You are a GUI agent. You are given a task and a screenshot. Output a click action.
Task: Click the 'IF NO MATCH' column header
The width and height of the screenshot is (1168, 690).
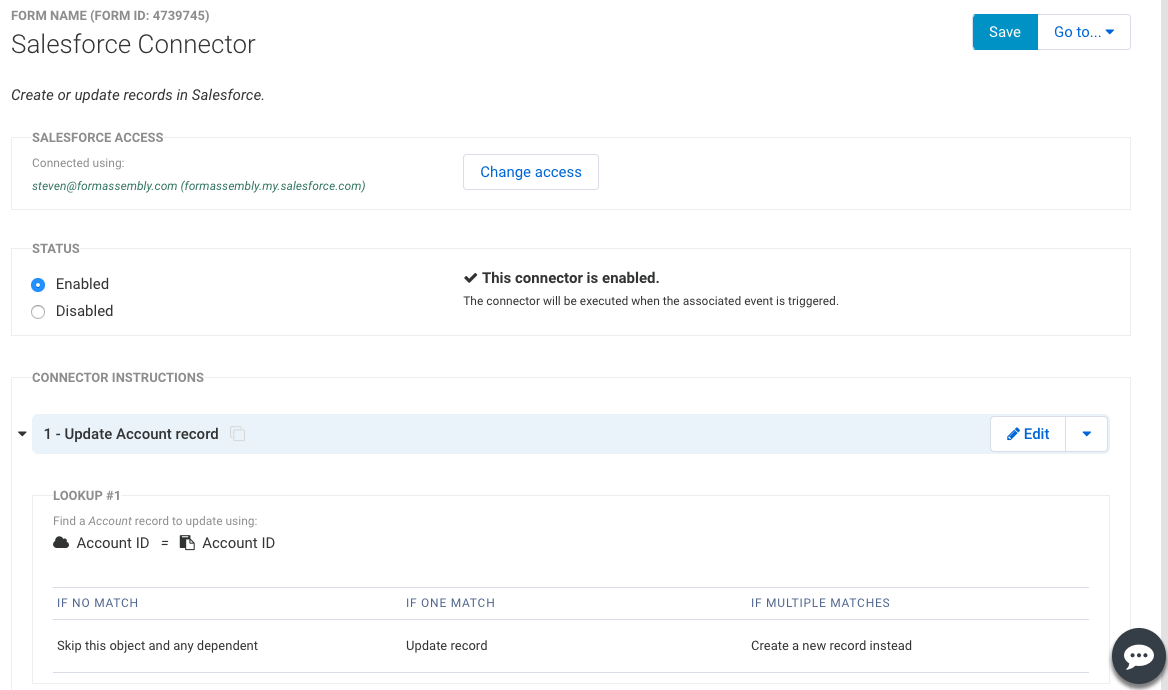(98, 603)
